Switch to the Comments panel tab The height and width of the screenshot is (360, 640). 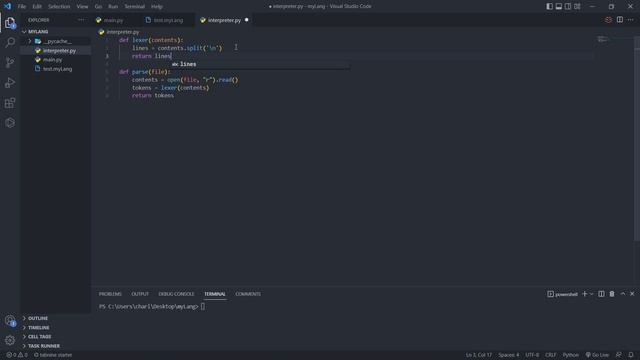pyautogui.click(x=248, y=294)
